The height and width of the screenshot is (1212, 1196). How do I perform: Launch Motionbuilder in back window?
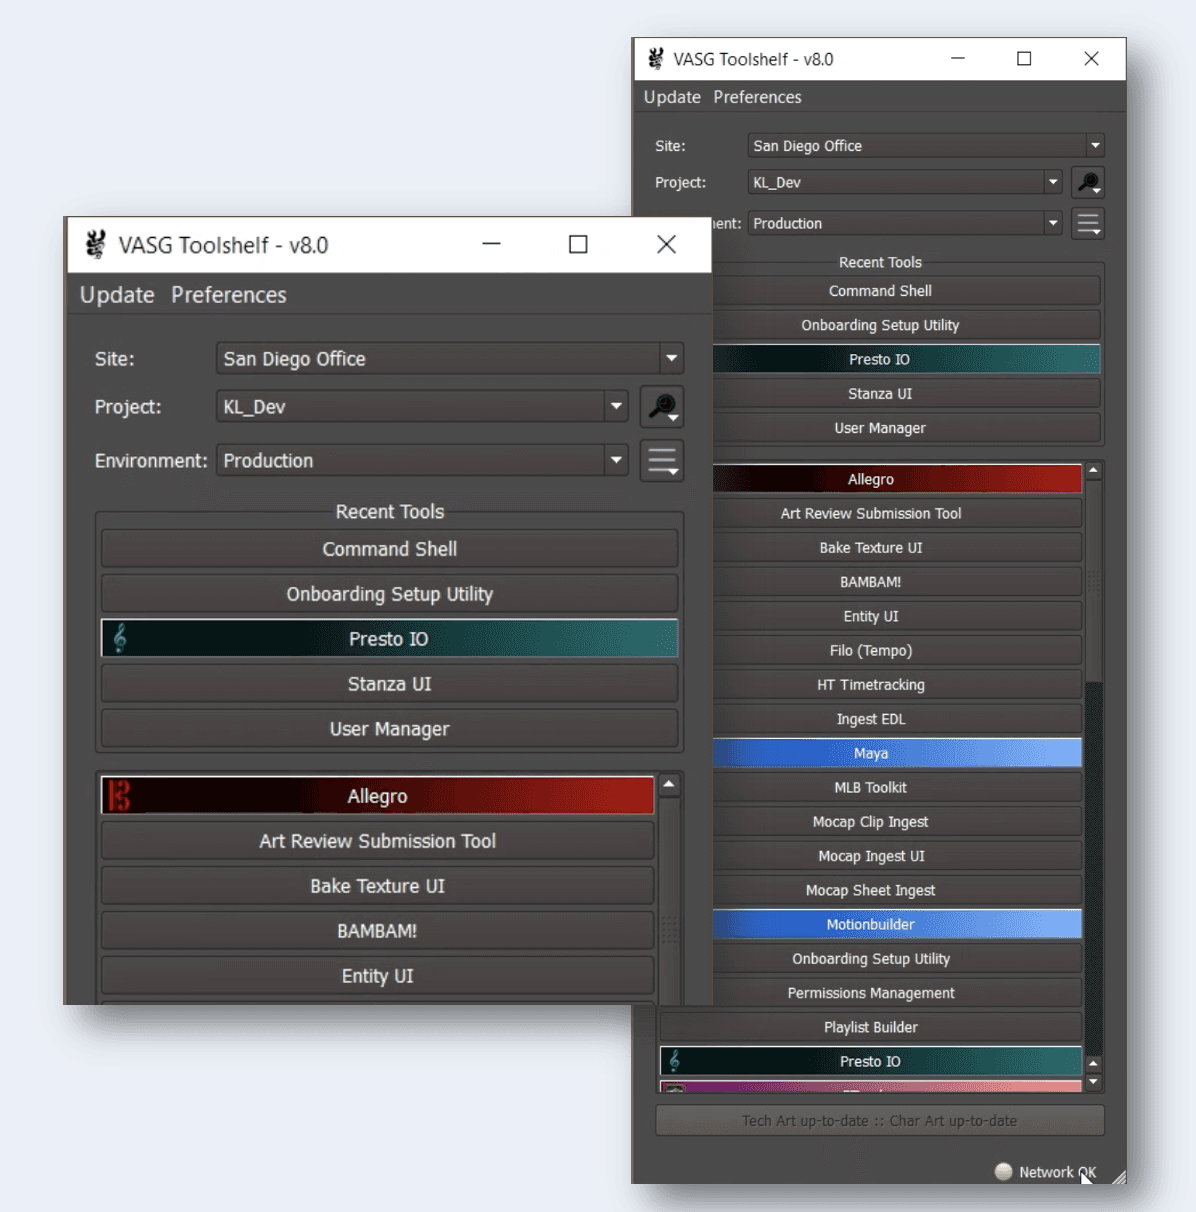tap(897, 924)
